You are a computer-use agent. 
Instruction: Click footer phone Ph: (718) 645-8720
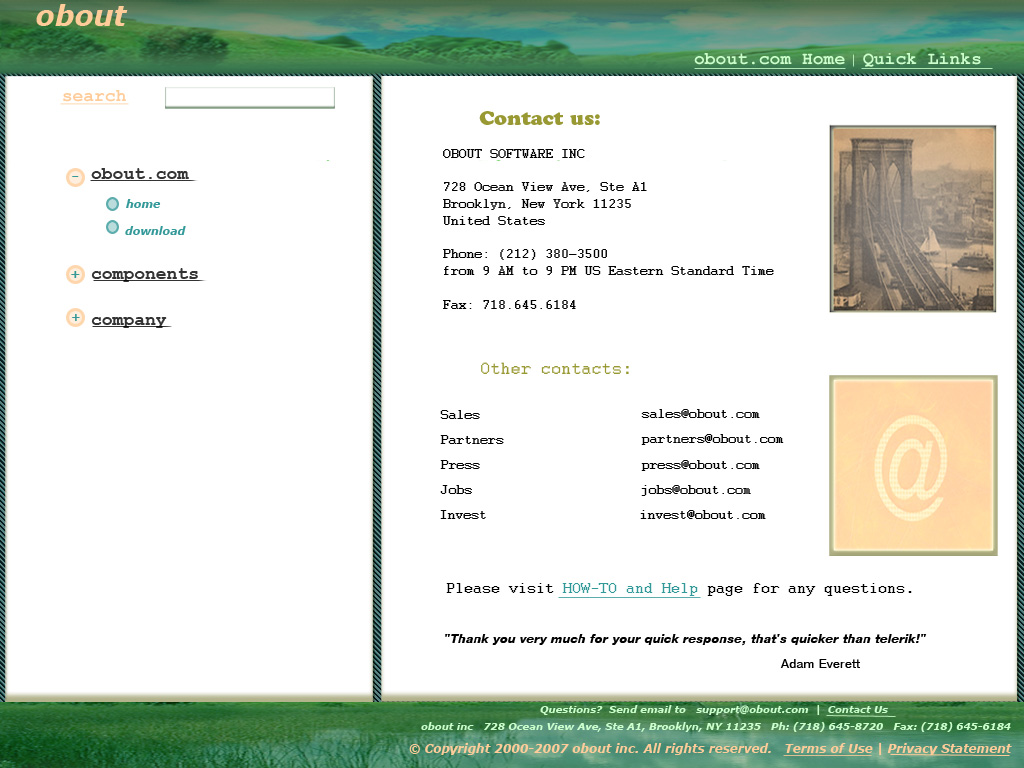(827, 726)
